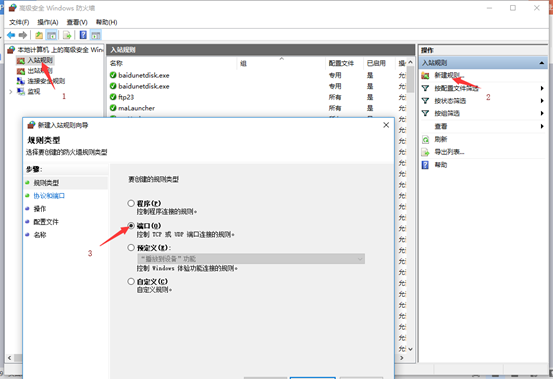Viewport: 553px width, 379px height.
Task: Sort rules by the 配置文件 column header
Action: click(x=344, y=63)
